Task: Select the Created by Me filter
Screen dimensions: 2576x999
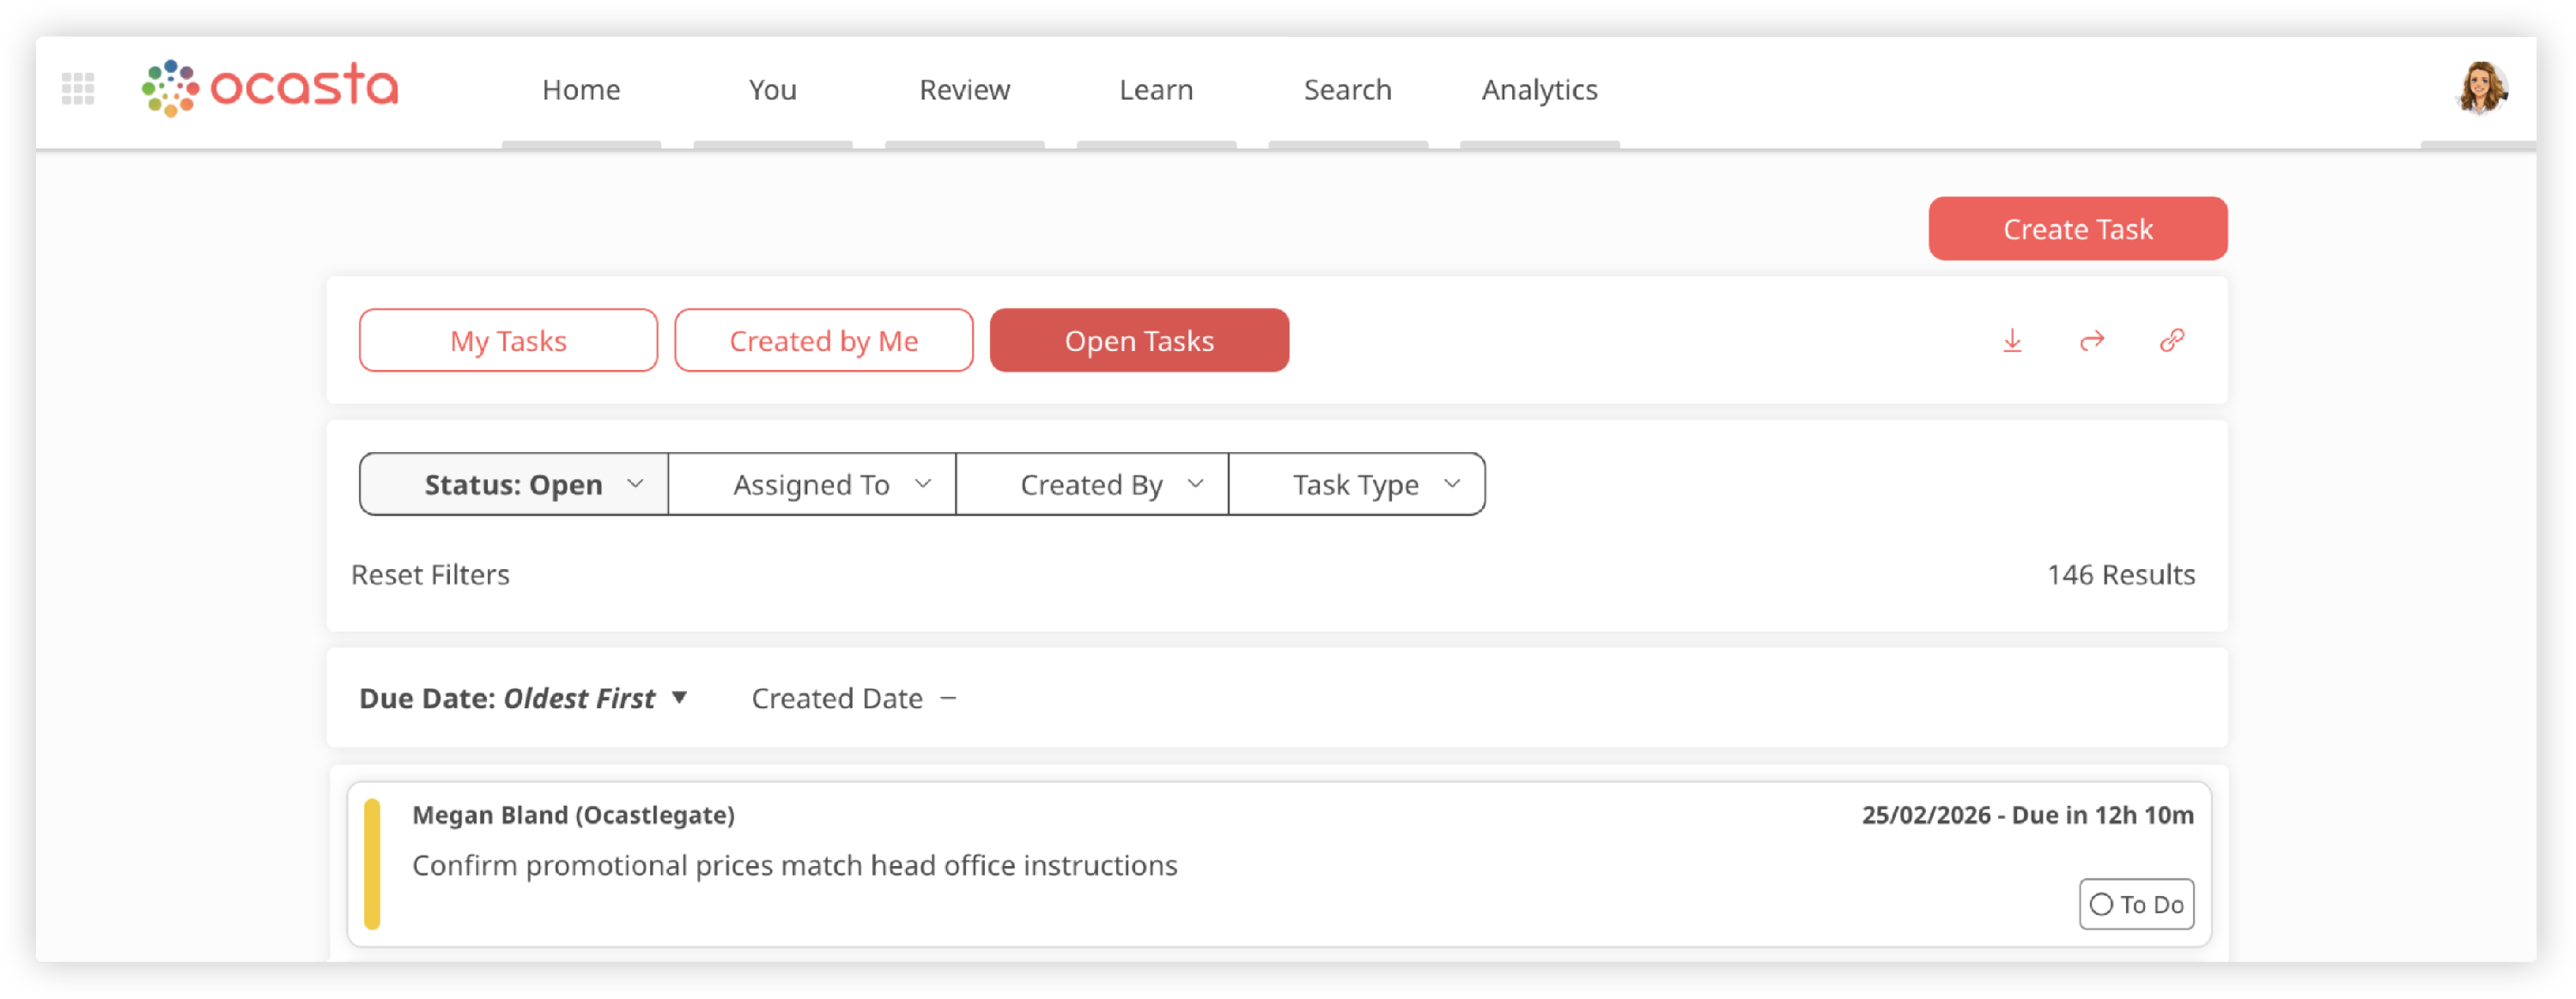Action: tap(823, 341)
